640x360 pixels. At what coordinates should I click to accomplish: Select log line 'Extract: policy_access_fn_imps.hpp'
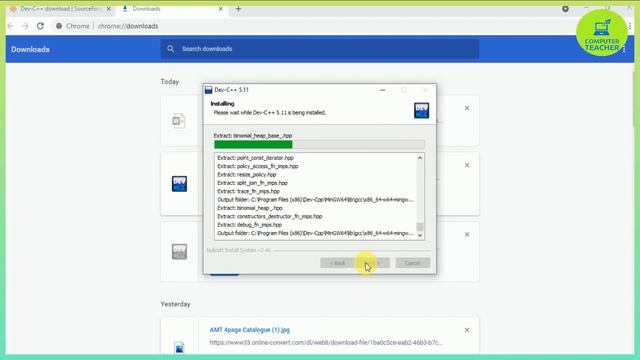pyautogui.click(x=258, y=166)
